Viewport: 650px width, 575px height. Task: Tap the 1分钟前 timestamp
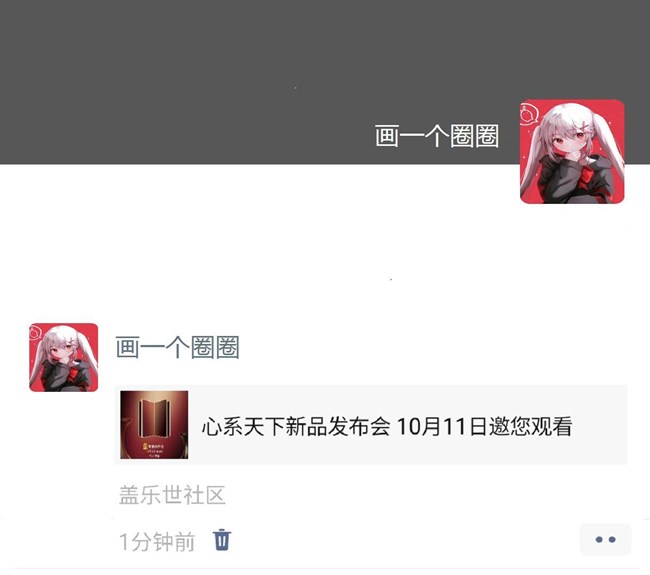[x=157, y=542]
